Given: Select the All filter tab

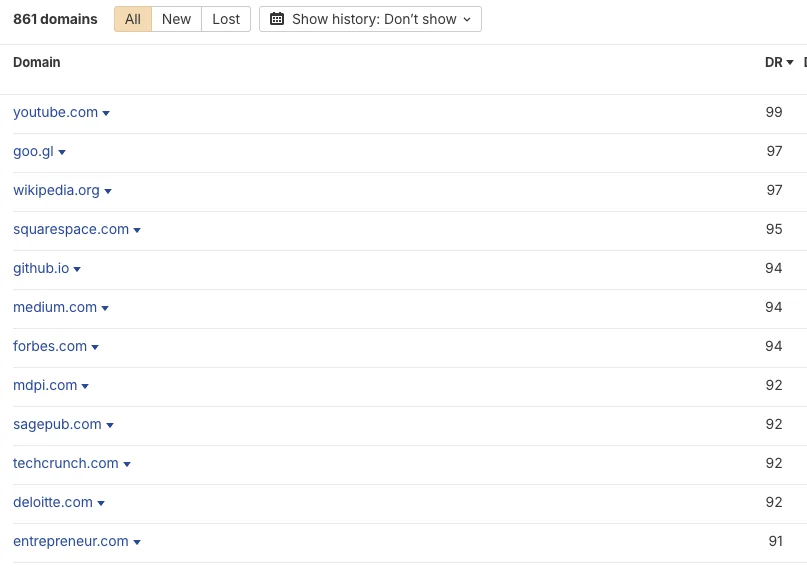Looking at the screenshot, I should tap(133, 19).
